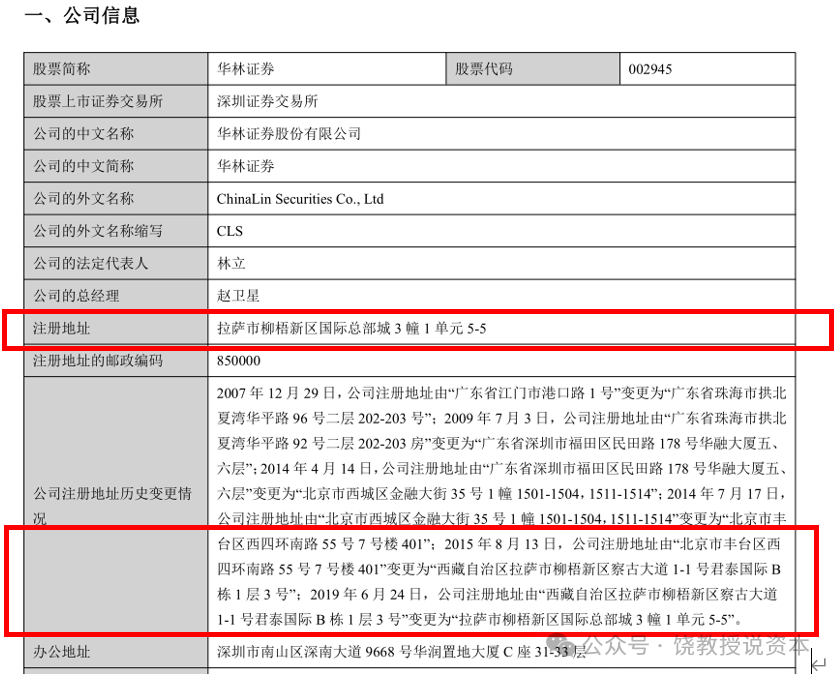The width and height of the screenshot is (836, 678).
Task: Click the line starting 六层”; 2014 年 4 月 14 日
Action: 502,469
